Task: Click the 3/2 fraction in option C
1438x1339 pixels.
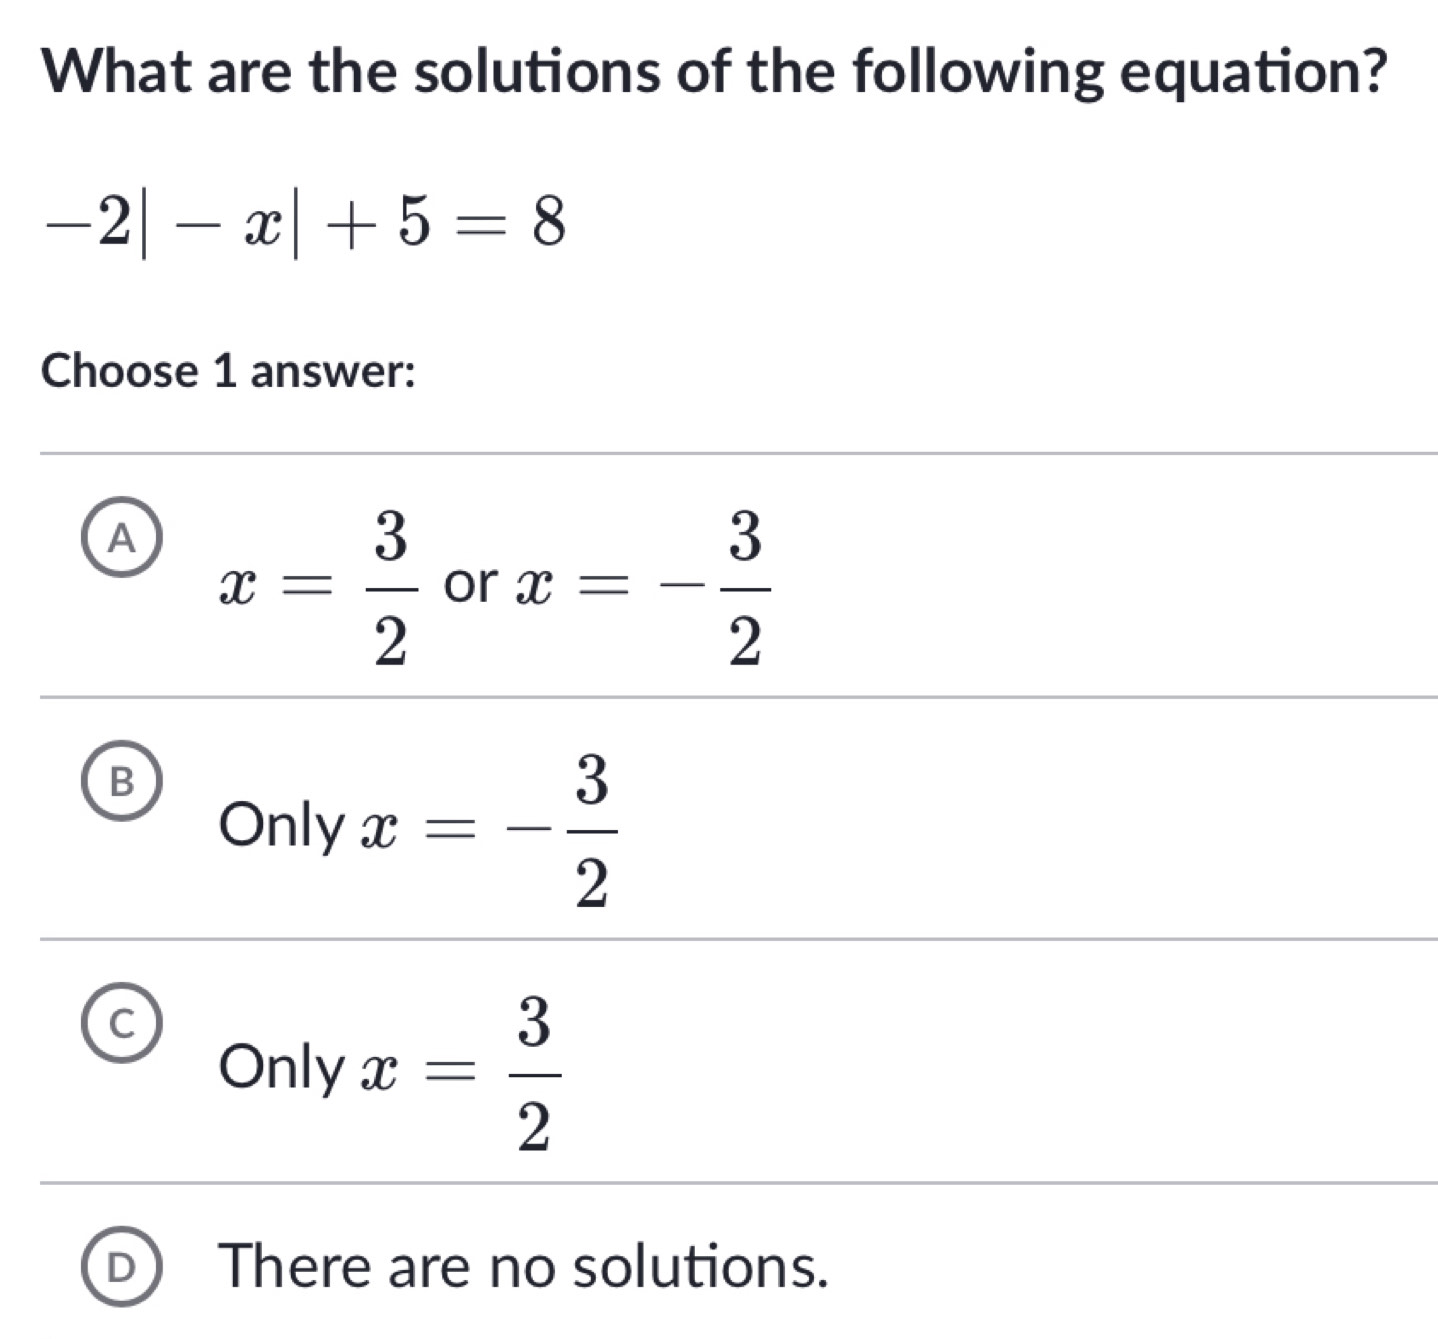Action: coord(534,1073)
